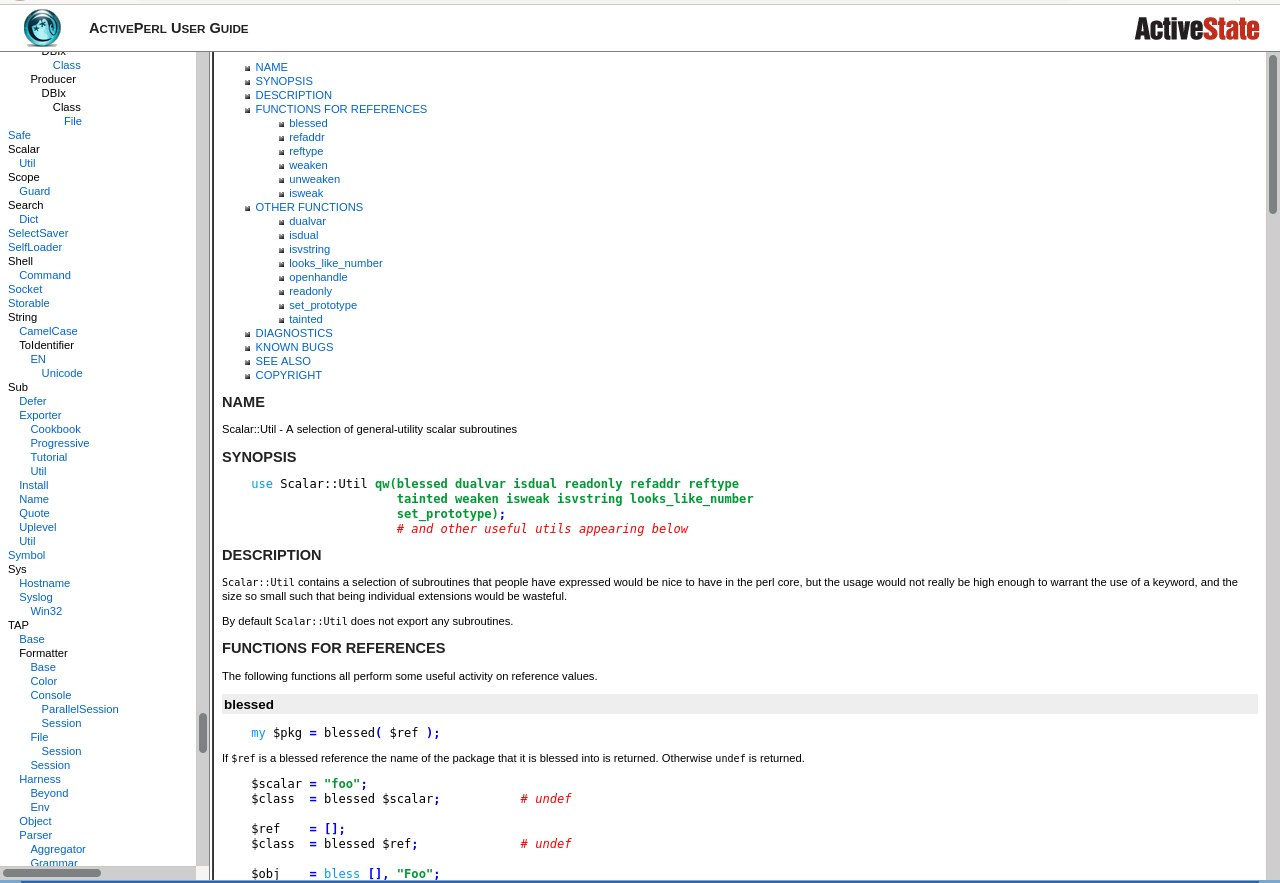Viewport: 1280px width, 883px height.
Task: Open Tutorial under Exporter in sidebar
Action: [x=48, y=457]
